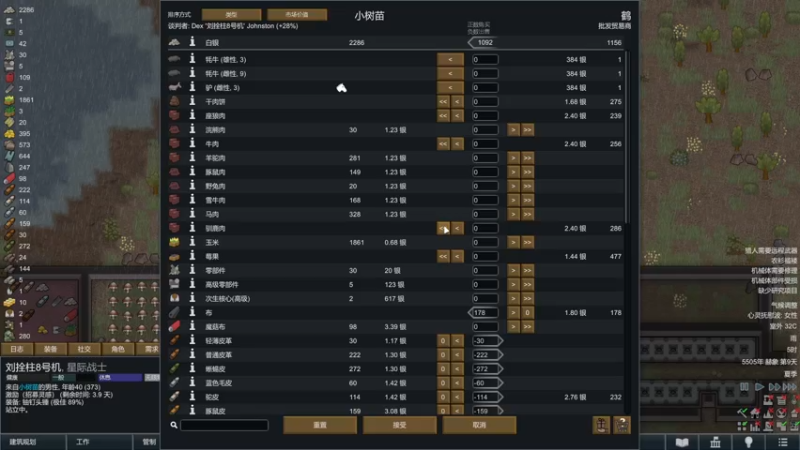Click the 玉米 quantity input field
The width and height of the screenshot is (800, 450).
[x=485, y=242]
